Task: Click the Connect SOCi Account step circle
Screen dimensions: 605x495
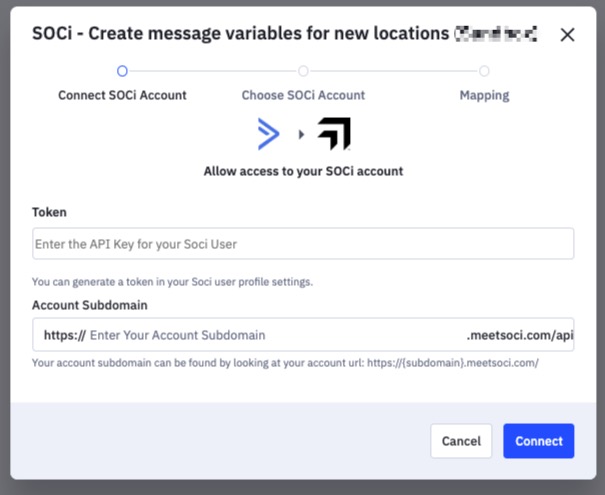Action: 122,71
